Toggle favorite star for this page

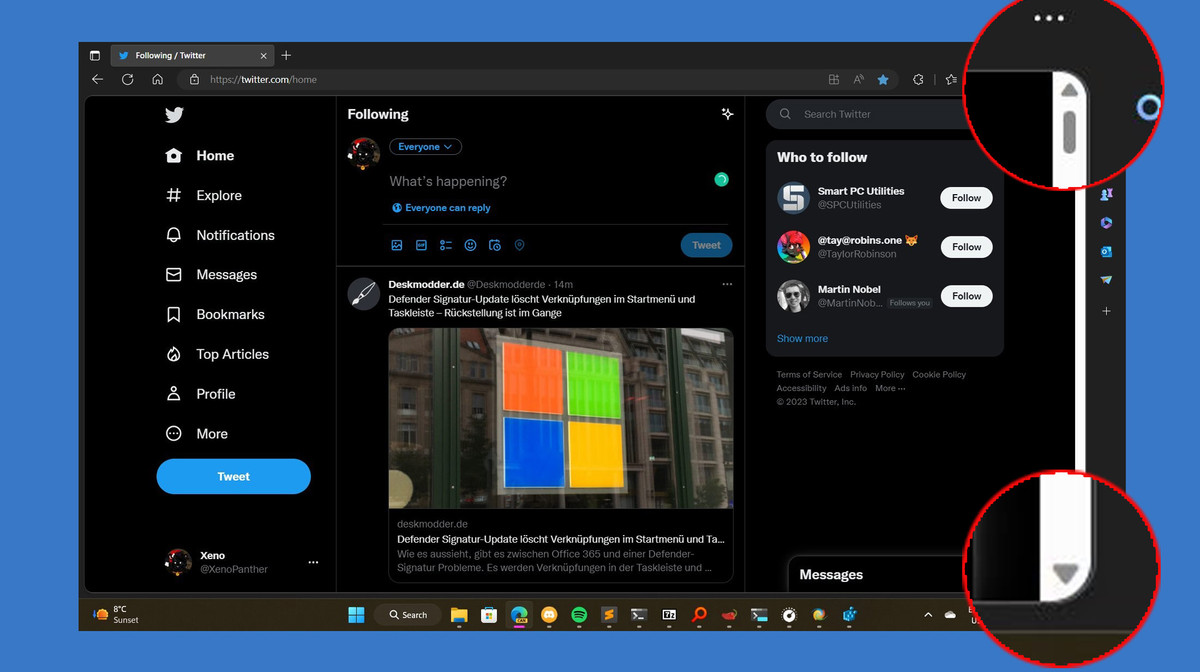883,79
